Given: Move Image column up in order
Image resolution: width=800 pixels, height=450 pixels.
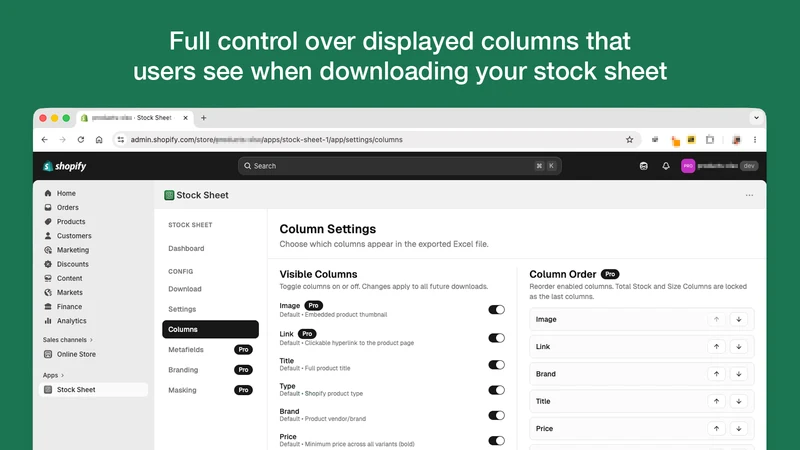Looking at the screenshot, I should coord(716,319).
